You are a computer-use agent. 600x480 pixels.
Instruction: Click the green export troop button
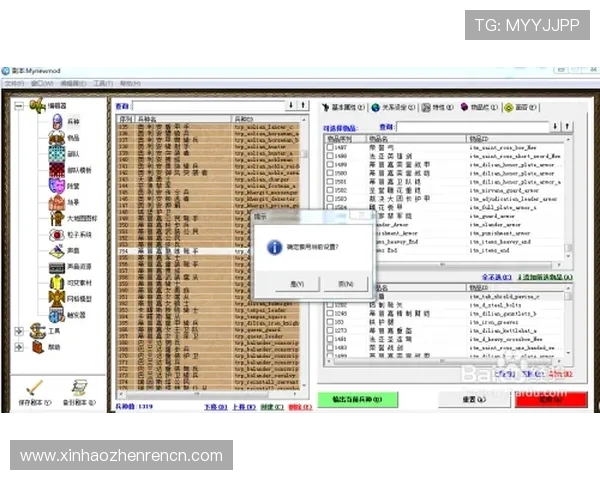(357, 400)
